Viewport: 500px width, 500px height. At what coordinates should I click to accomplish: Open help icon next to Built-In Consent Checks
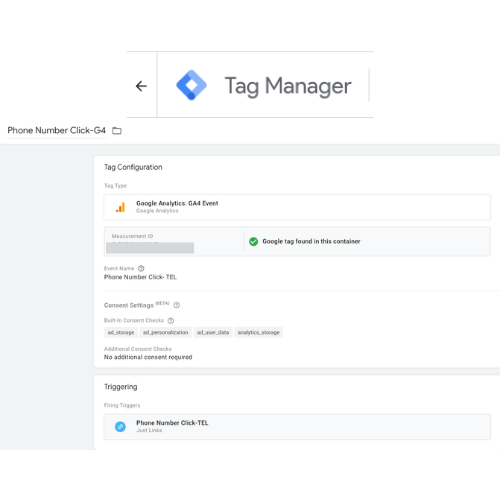pyautogui.click(x=171, y=320)
